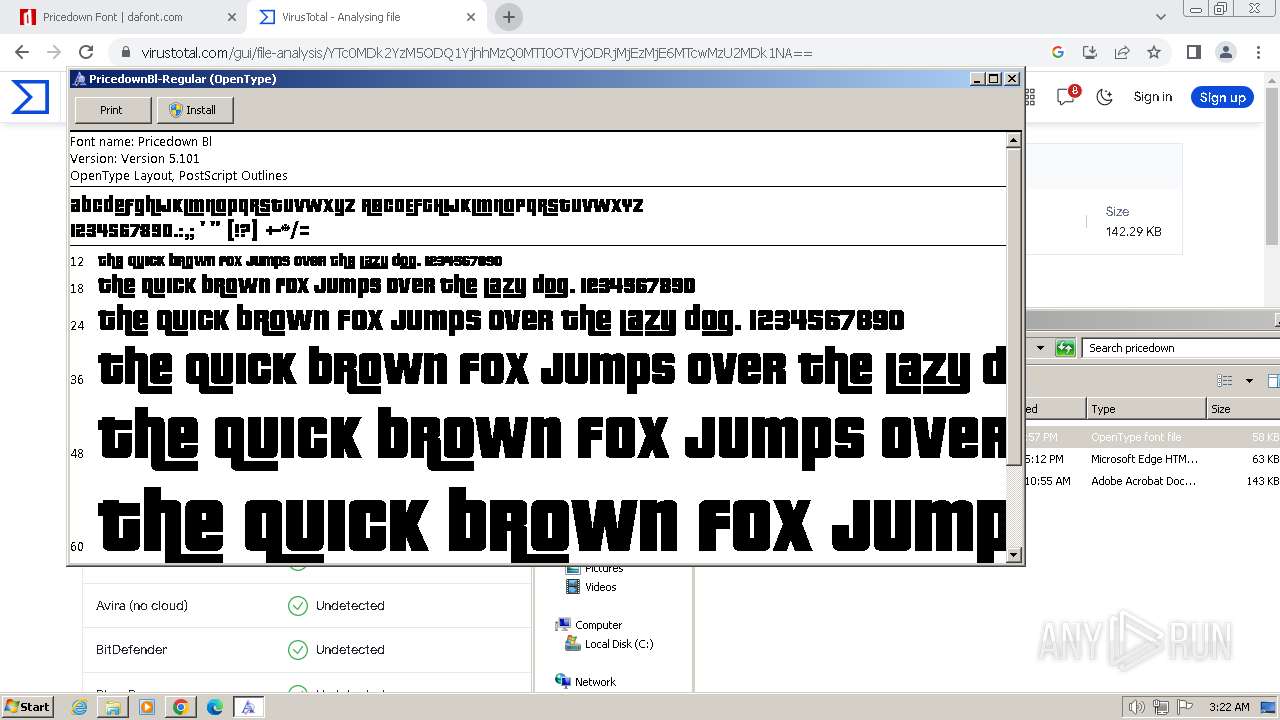1280x720 pixels.
Task: Select the Microsoft Edge HTM file row
Action: tap(1153, 459)
